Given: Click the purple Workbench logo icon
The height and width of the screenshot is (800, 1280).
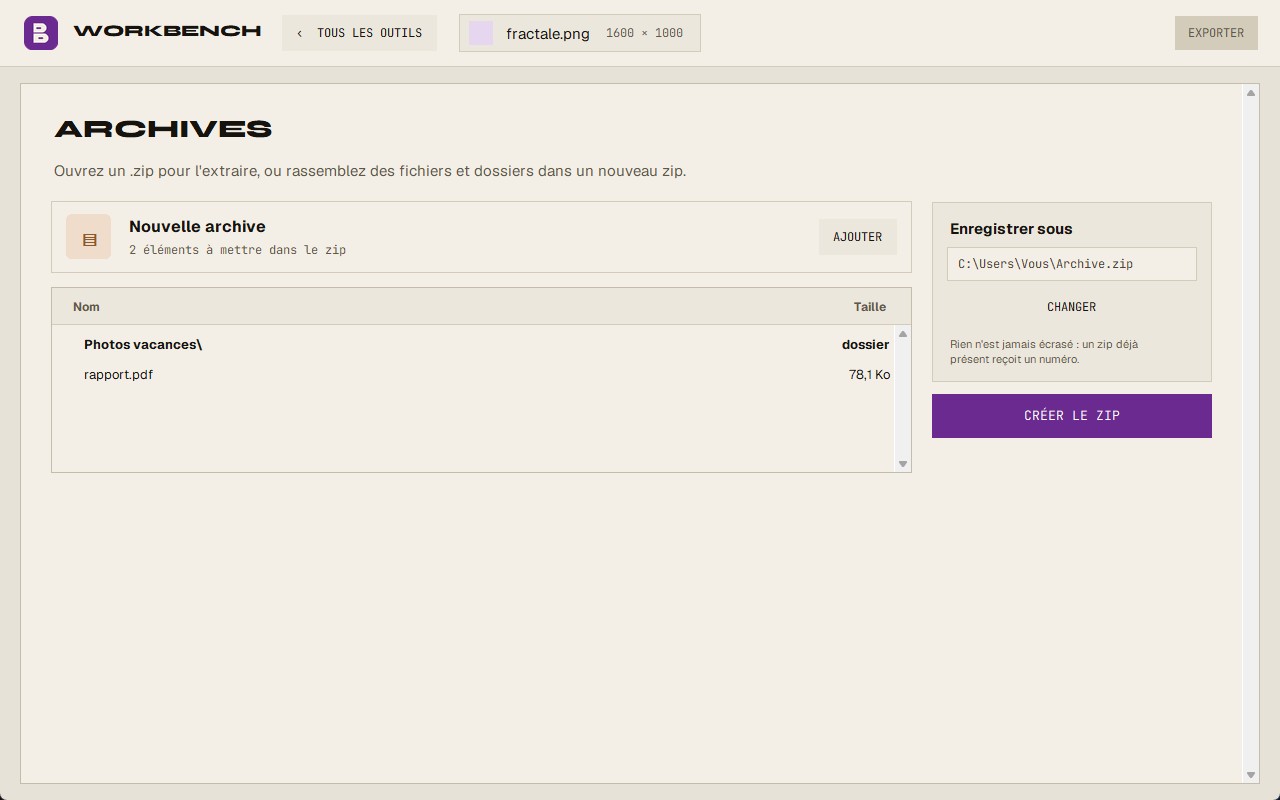Looking at the screenshot, I should tap(41, 33).
